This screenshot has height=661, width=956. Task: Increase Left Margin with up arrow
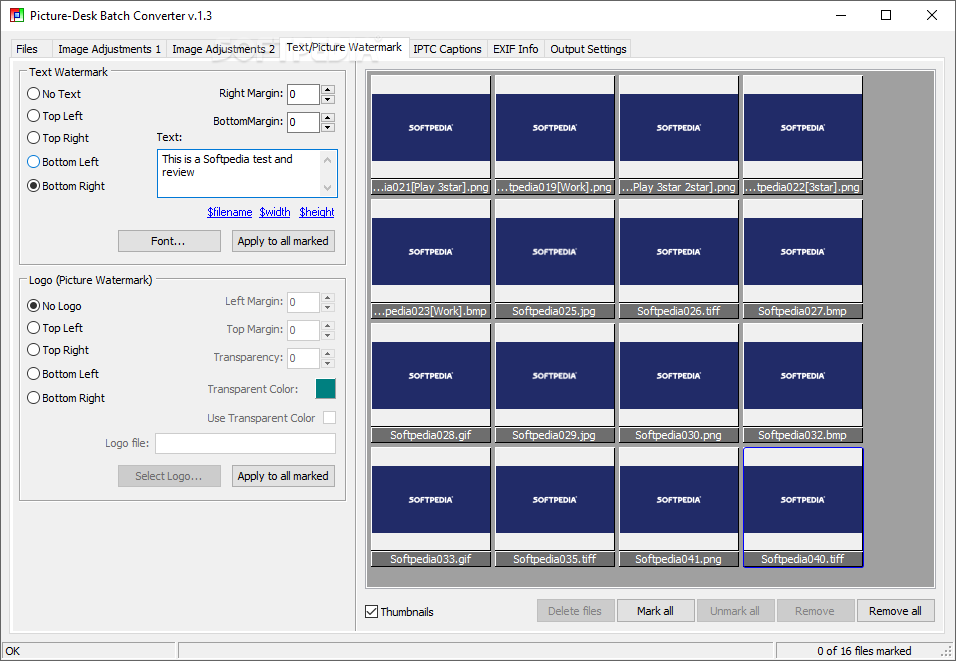[328, 297]
